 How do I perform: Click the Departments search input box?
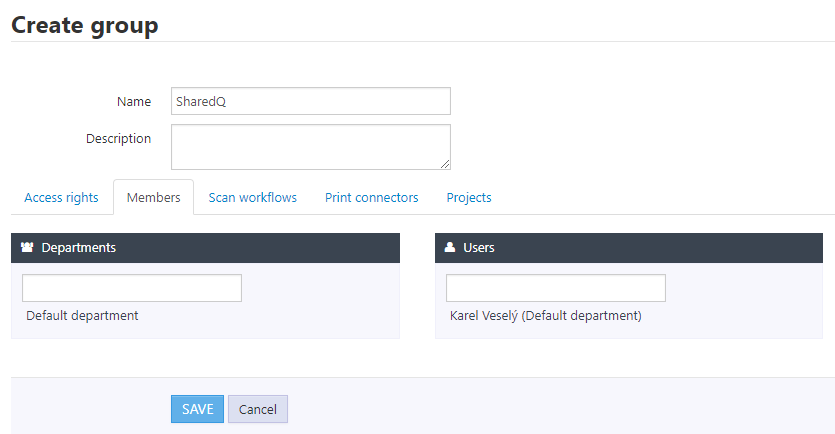click(132, 288)
